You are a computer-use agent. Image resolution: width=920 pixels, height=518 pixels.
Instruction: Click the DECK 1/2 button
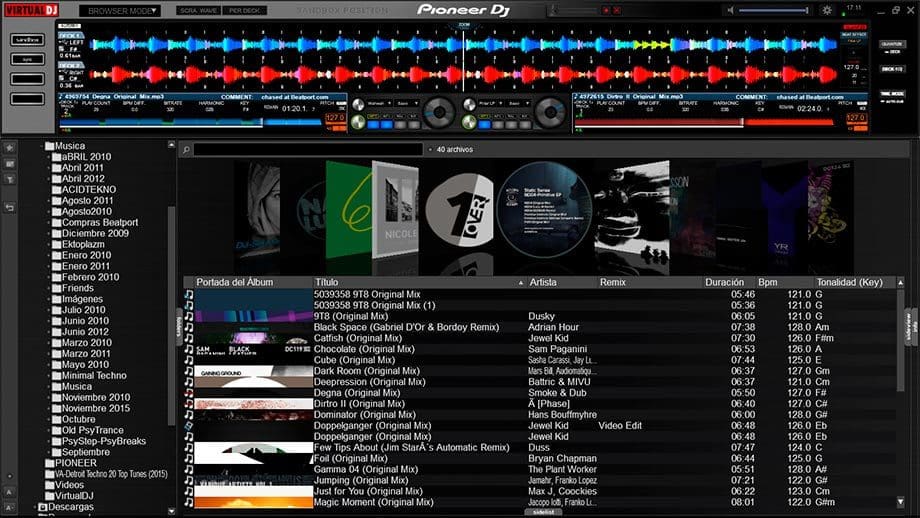pyautogui.click(x=892, y=69)
